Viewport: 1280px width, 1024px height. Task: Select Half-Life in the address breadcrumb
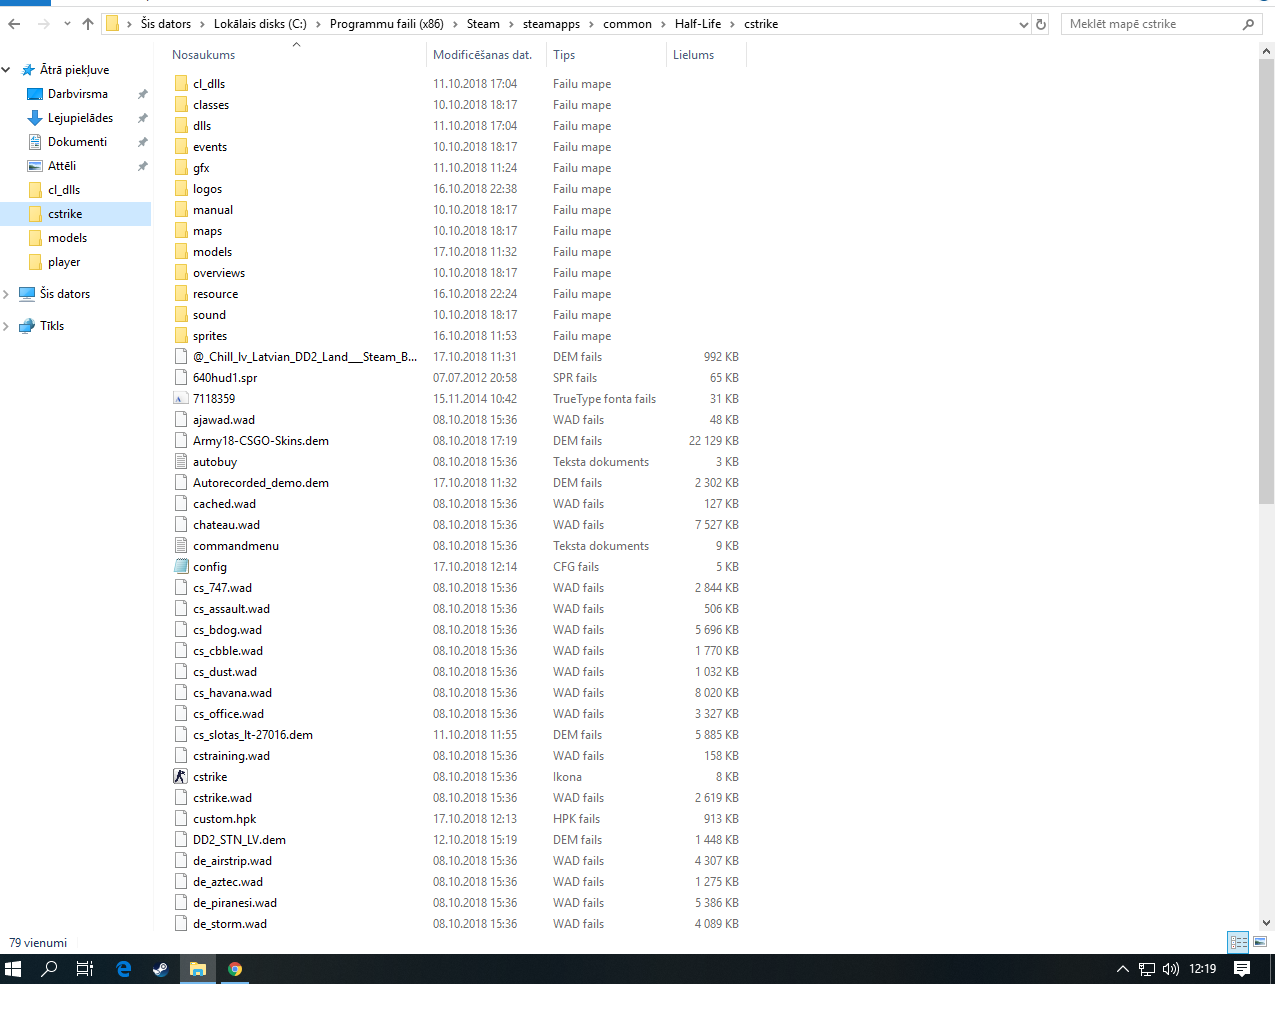(698, 24)
